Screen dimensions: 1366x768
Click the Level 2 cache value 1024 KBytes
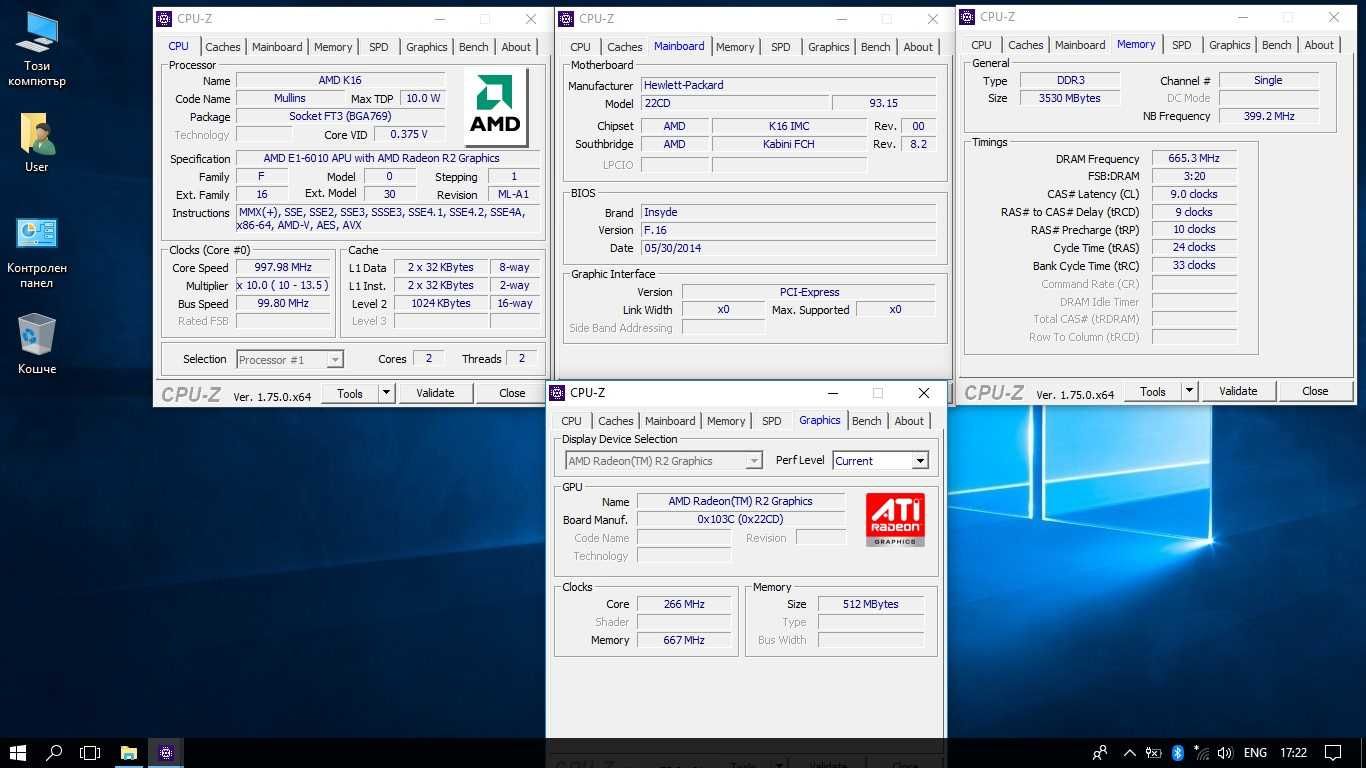point(440,303)
